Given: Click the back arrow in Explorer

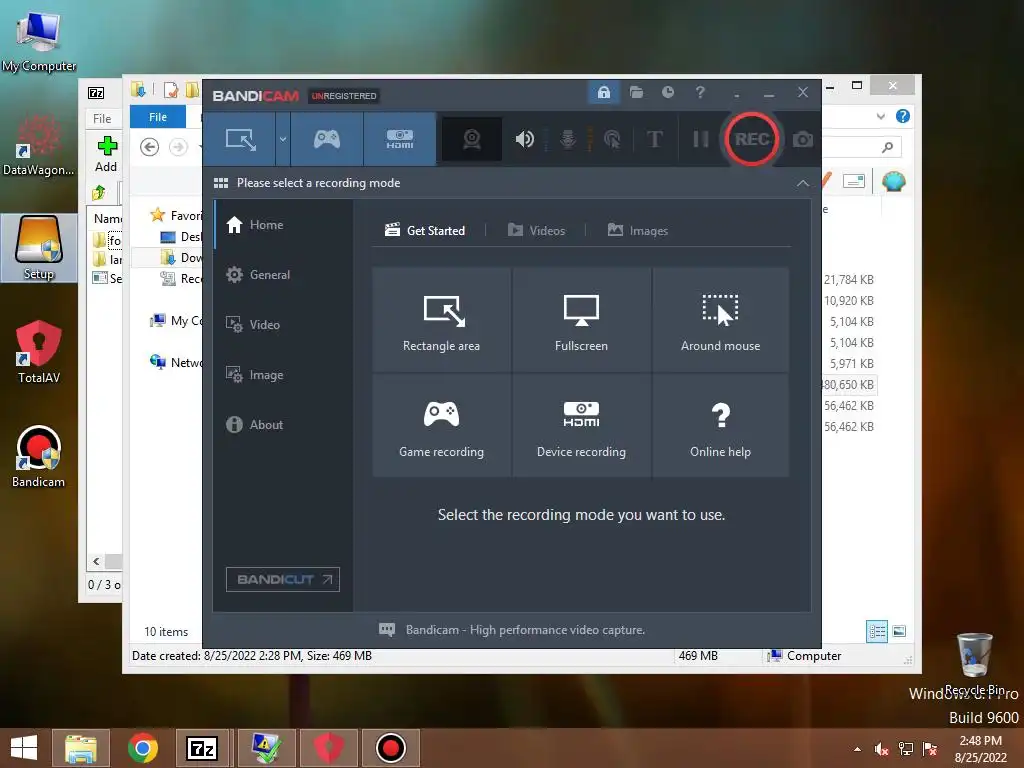Looking at the screenshot, I should click(x=150, y=147).
